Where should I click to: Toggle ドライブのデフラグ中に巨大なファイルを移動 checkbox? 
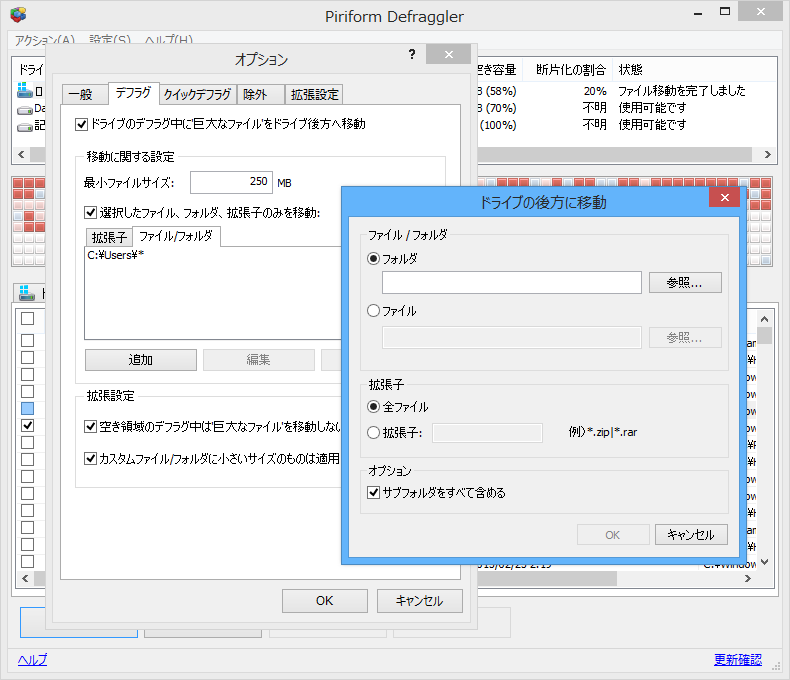[81, 124]
